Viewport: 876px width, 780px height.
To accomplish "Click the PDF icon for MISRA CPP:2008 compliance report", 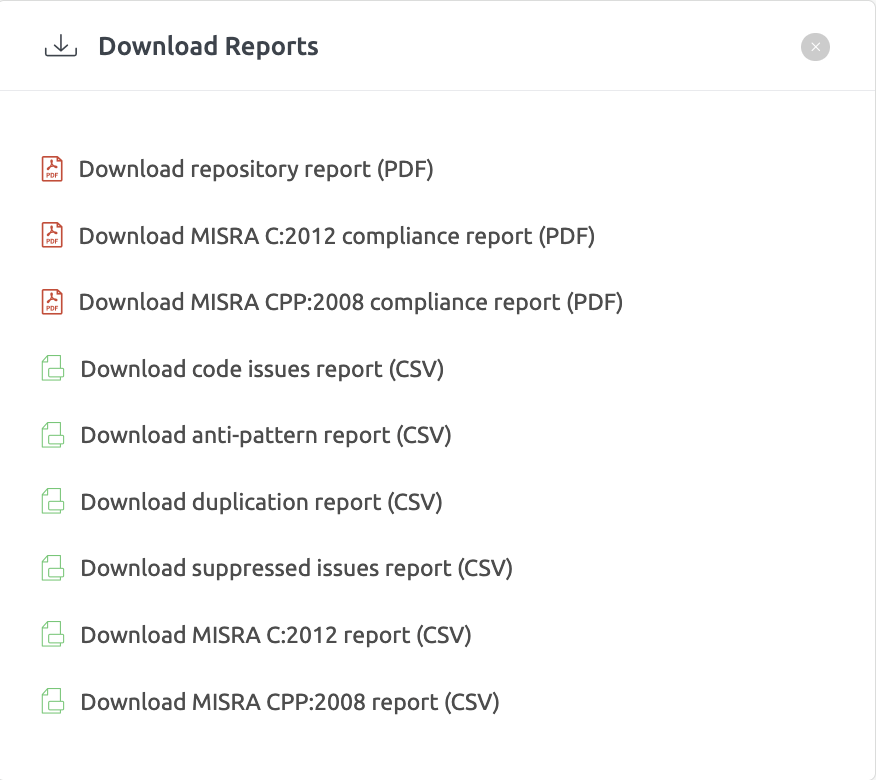I will 51,302.
